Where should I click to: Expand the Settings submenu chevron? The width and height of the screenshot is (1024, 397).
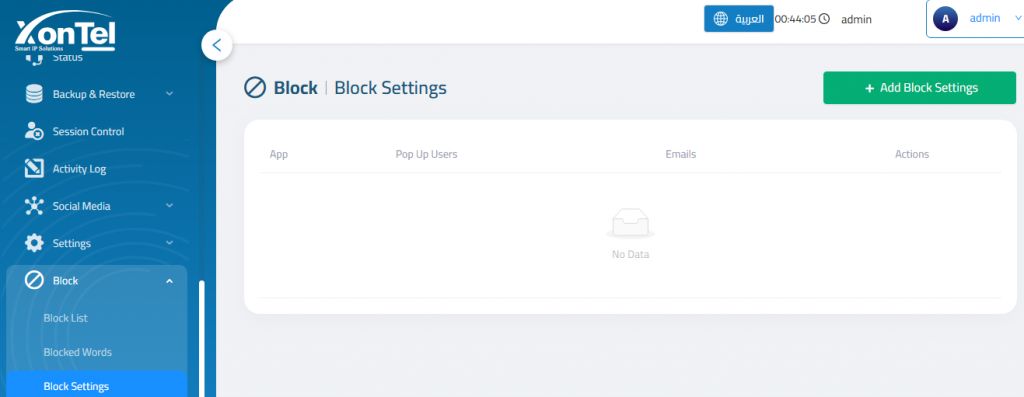[169, 243]
